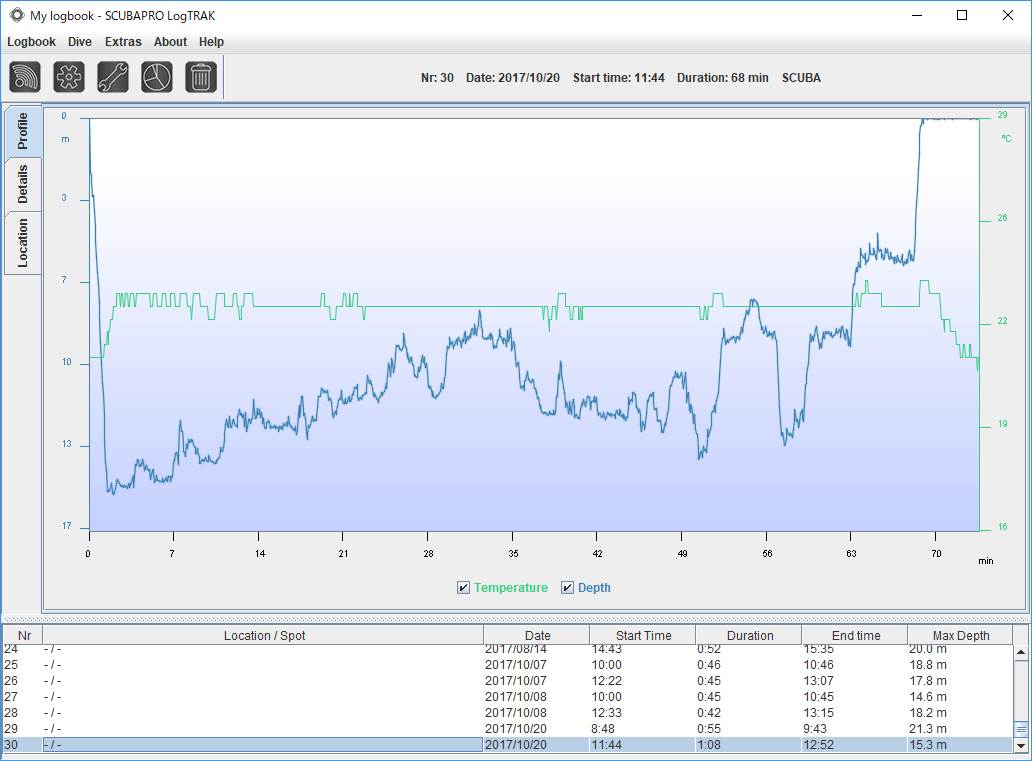Click the LogTRAK app icon in title bar

click(16, 15)
